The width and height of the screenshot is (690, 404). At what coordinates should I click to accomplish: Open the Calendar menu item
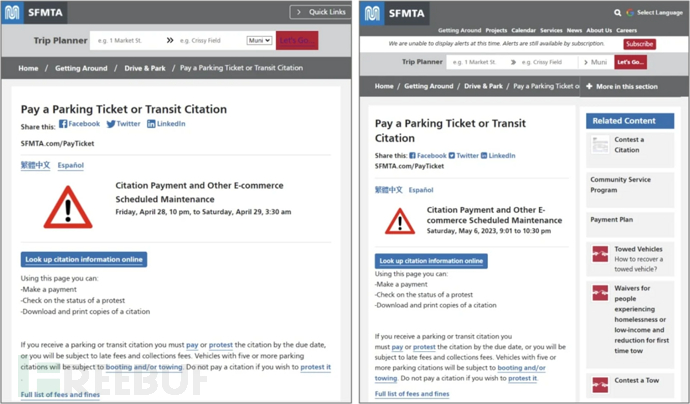[523, 31]
